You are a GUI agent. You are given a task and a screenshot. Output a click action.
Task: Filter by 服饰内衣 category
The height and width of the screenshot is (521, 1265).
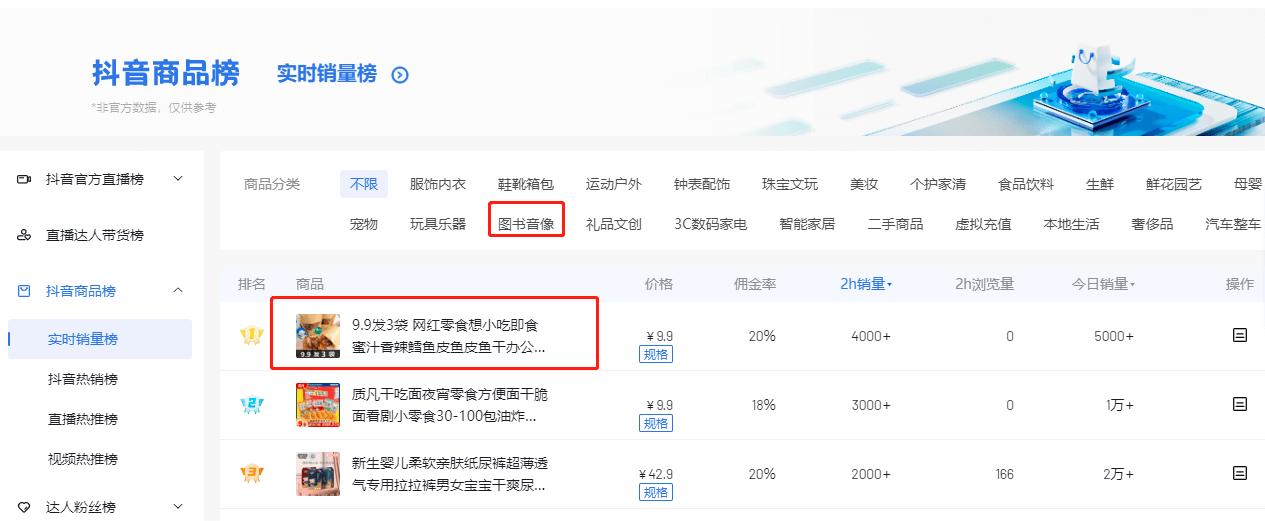pyautogui.click(x=438, y=184)
